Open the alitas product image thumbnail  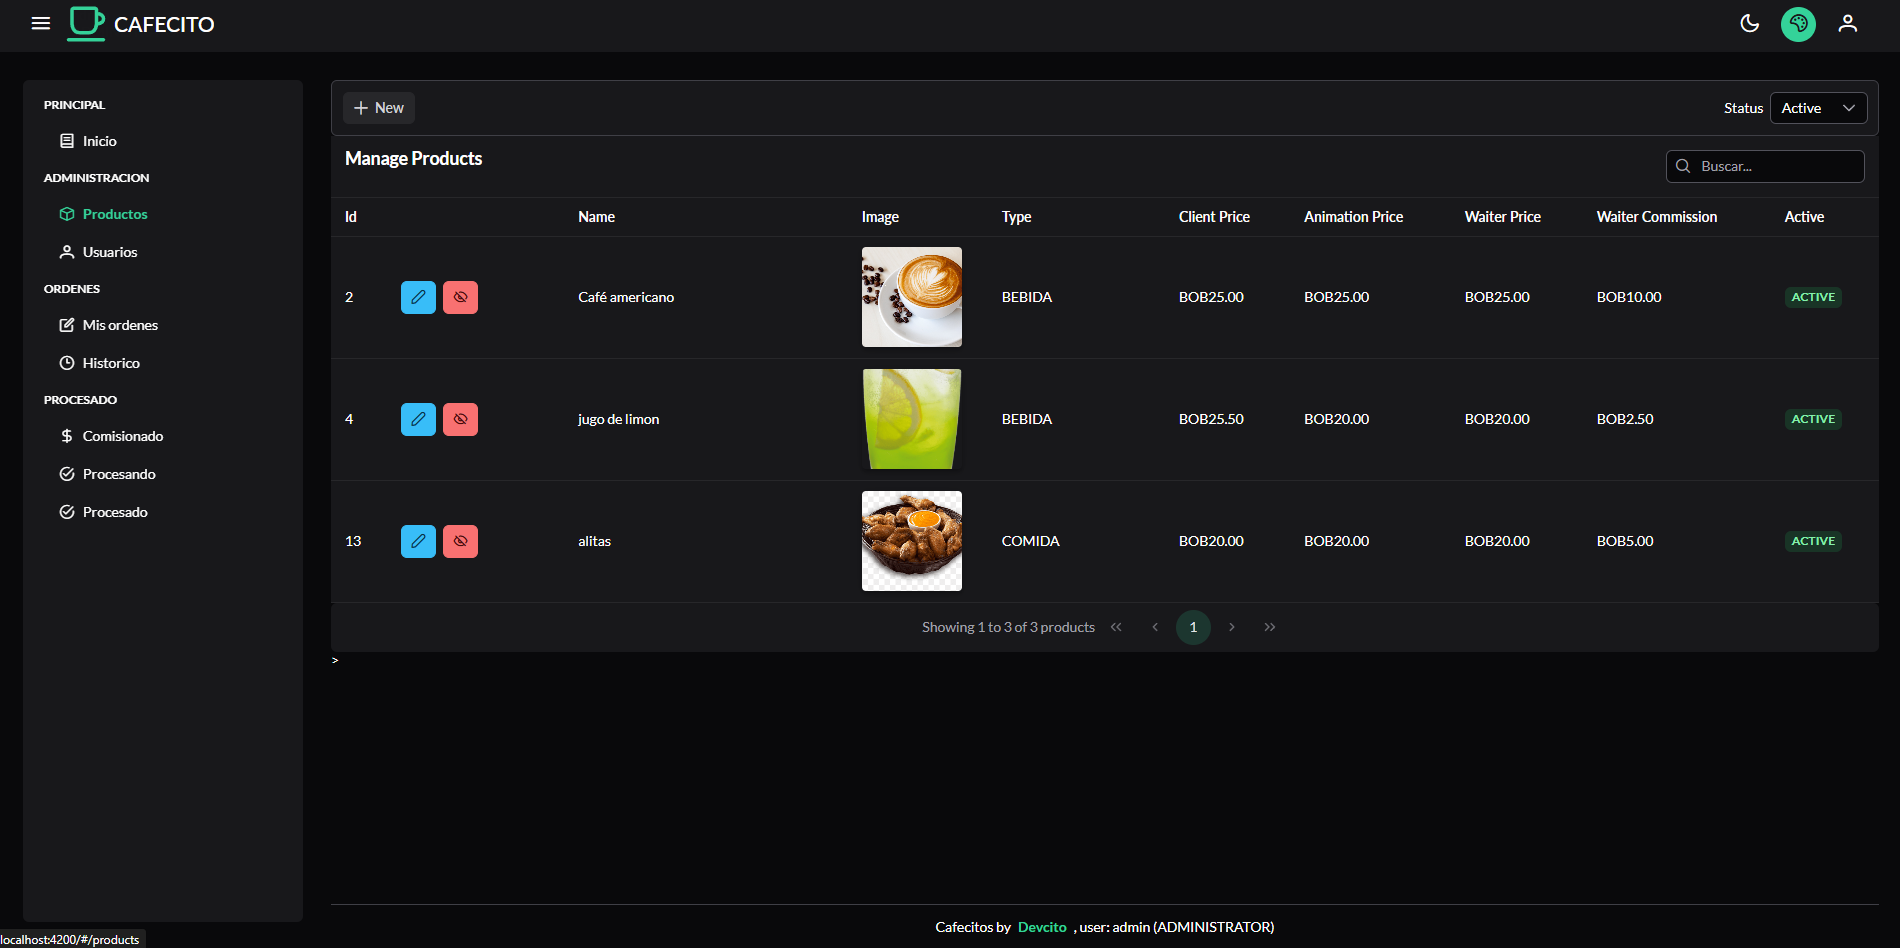pos(911,541)
